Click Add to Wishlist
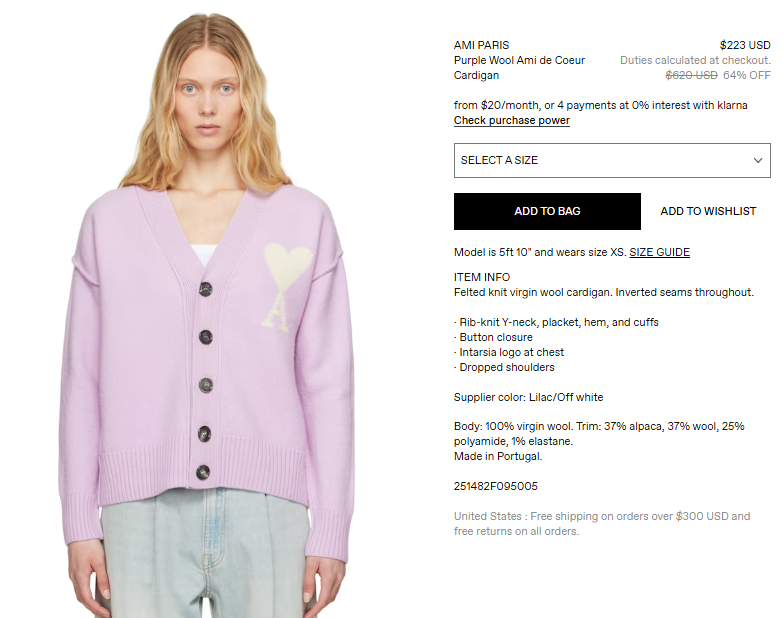The height and width of the screenshot is (618, 783). pyautogui.click(x=708, y=211)
